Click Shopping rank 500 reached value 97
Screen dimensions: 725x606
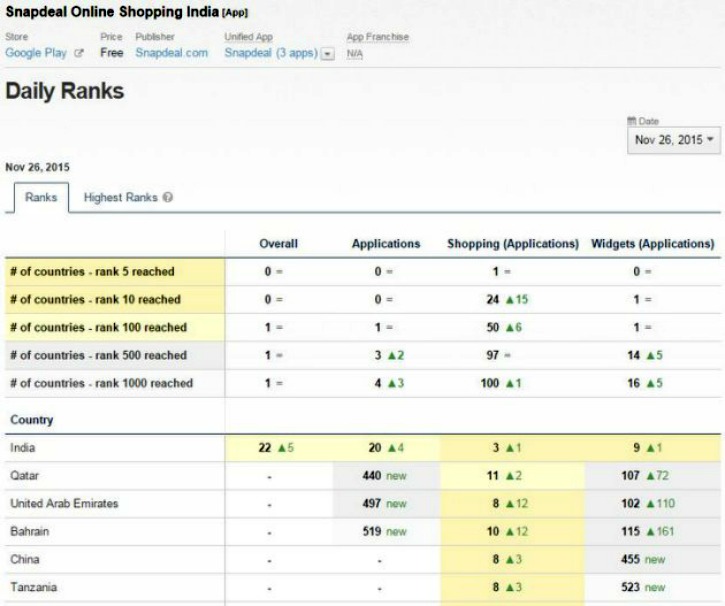(x=492, y=355)
